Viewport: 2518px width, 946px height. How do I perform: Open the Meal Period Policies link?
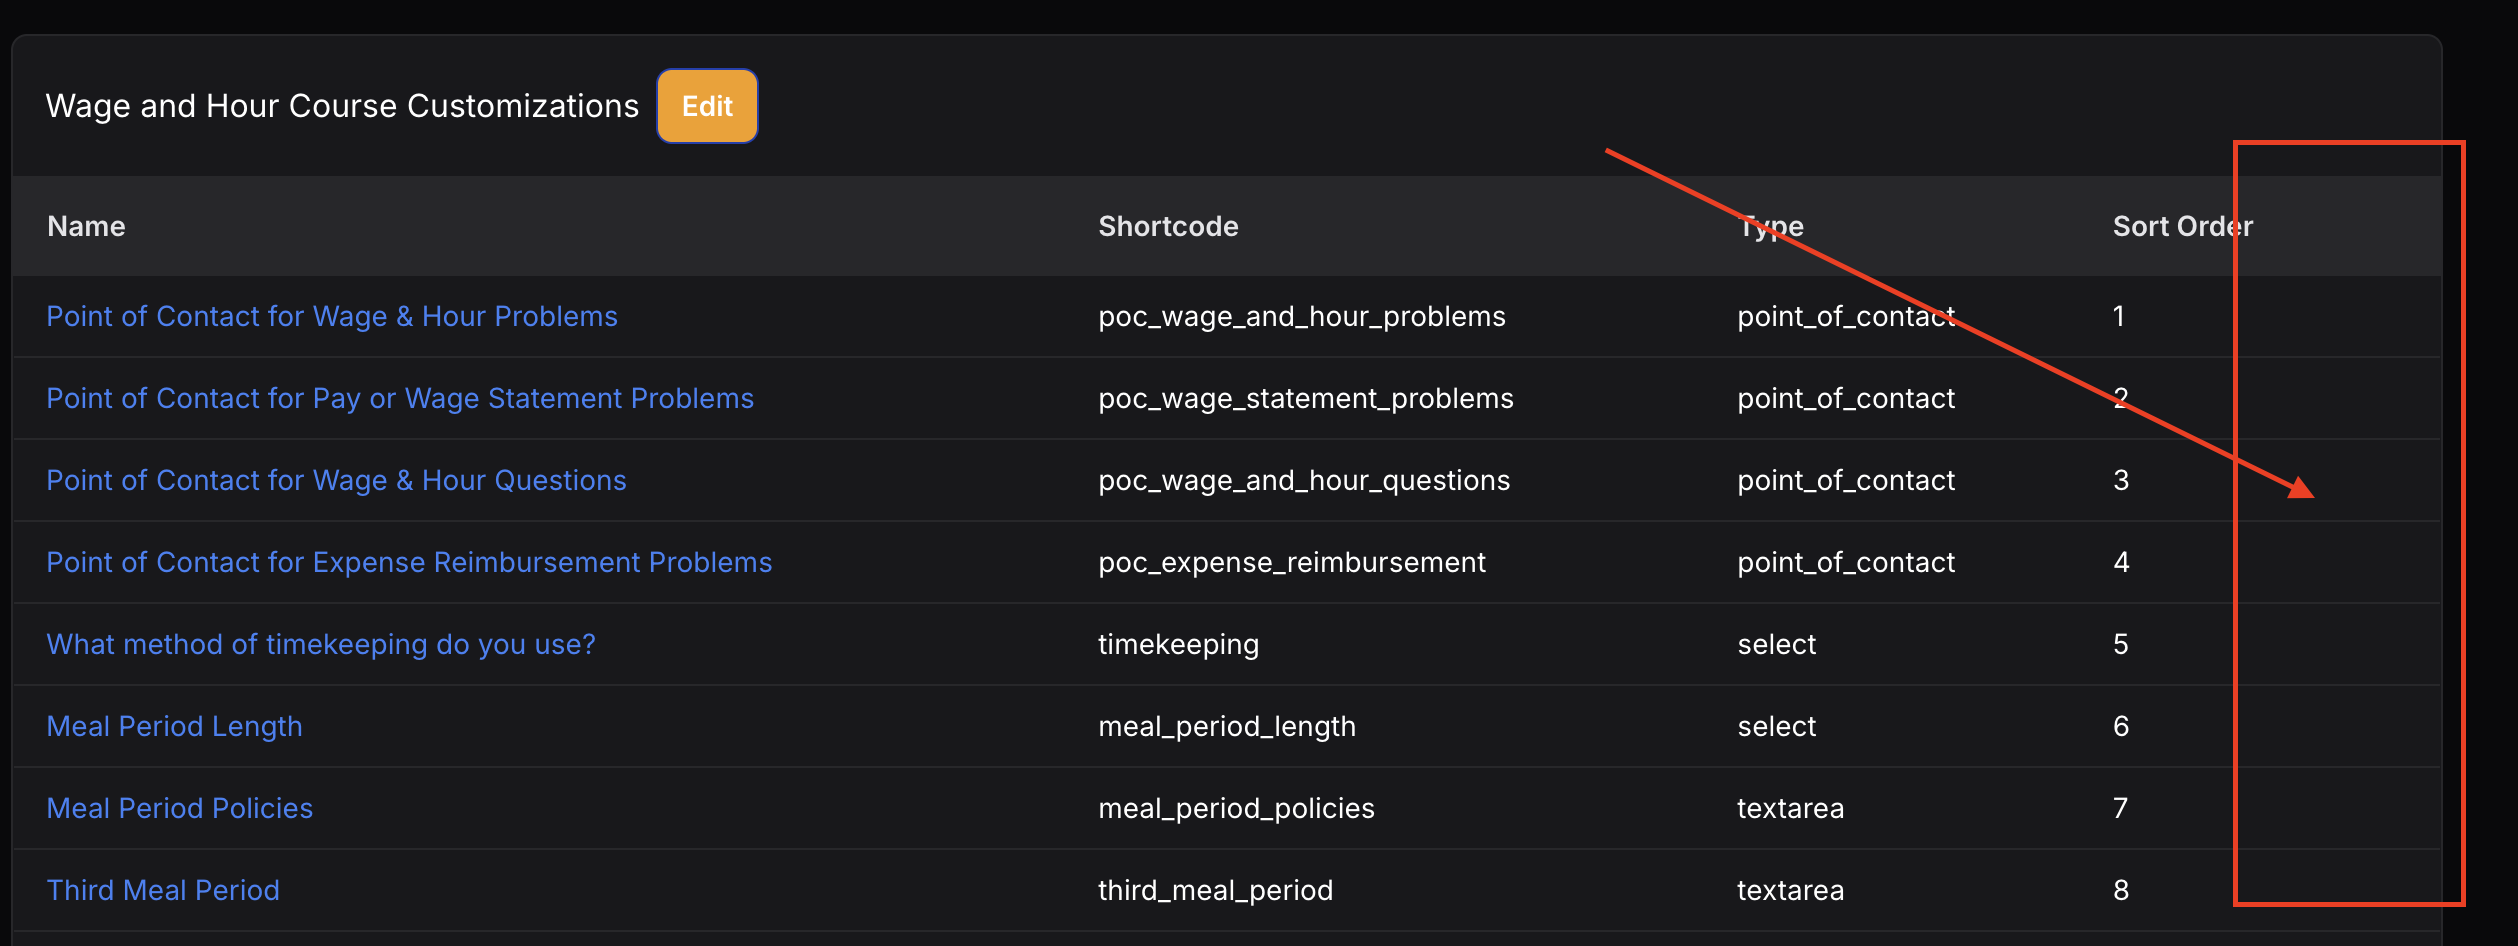(180, 808)
